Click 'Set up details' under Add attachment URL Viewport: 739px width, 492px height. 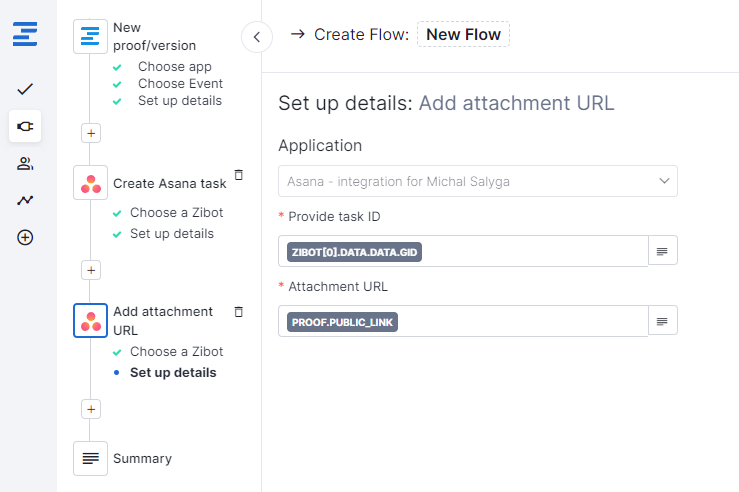point(173,373)
